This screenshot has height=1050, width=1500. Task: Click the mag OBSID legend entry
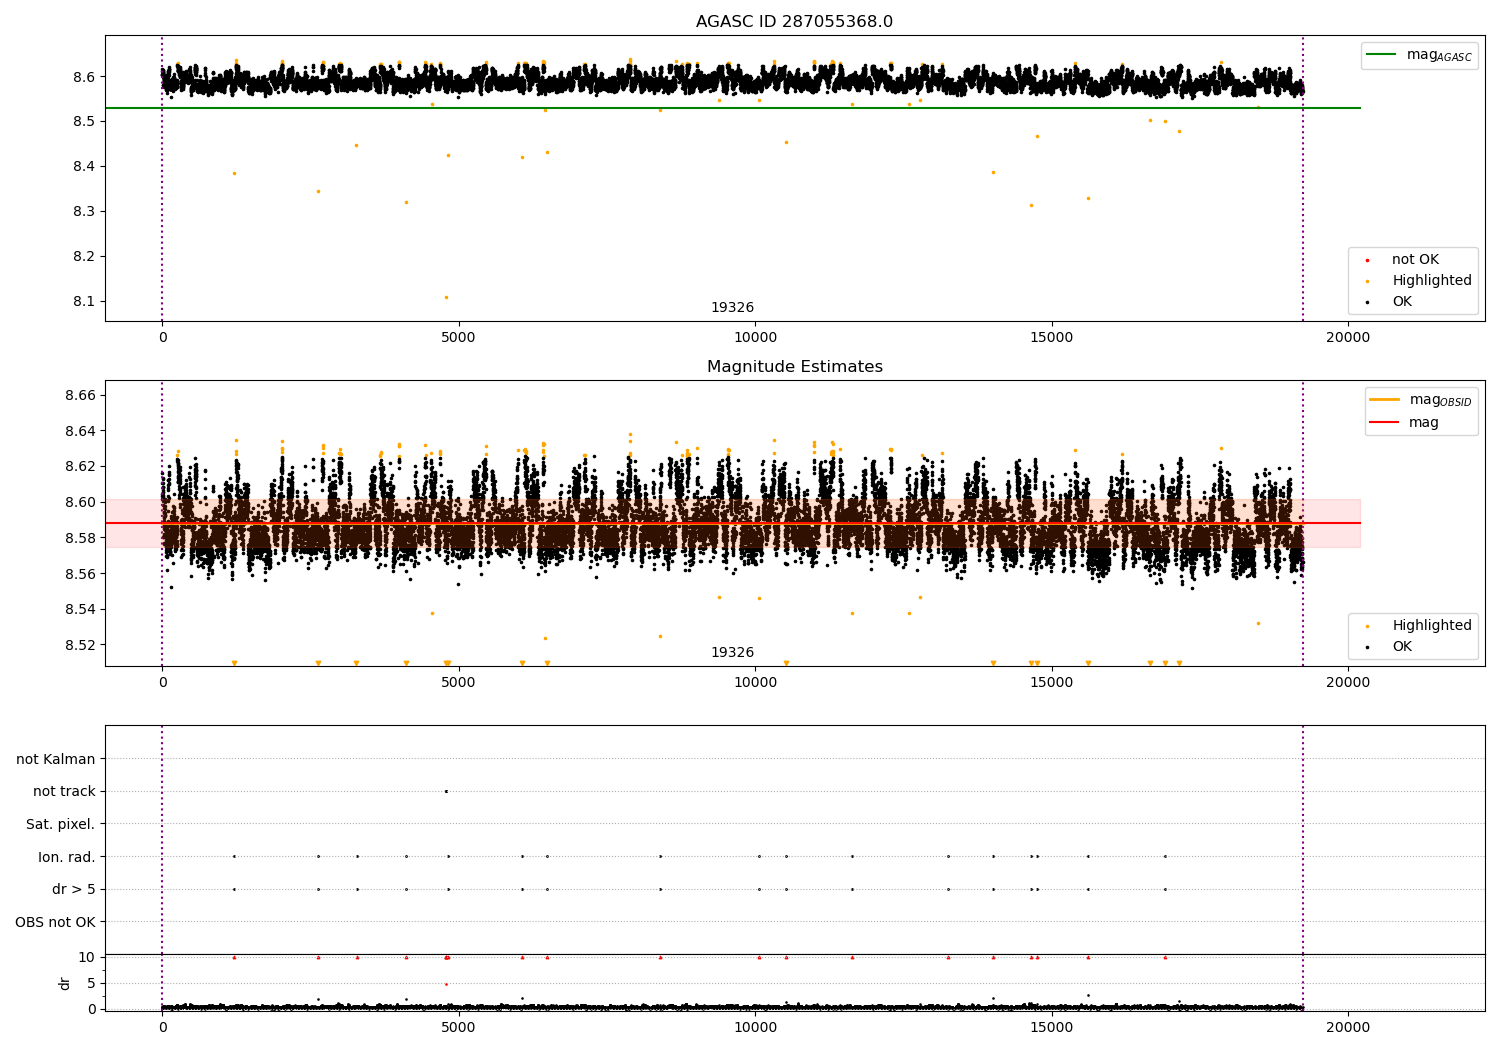point(1420,400)
